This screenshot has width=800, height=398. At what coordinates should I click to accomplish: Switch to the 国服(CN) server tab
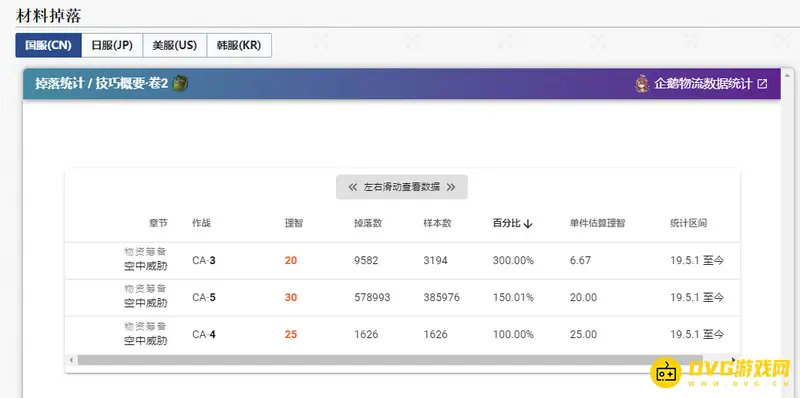coord(48,45)
